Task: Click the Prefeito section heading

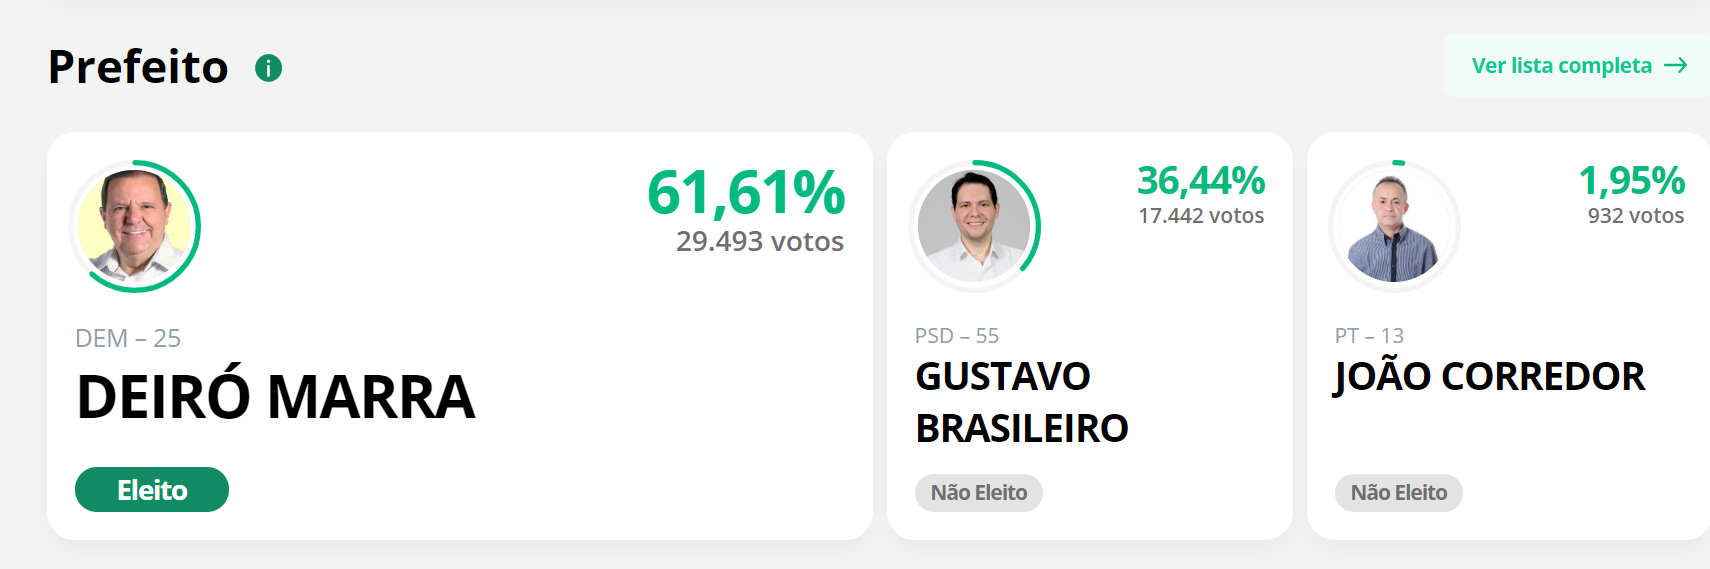Action: click(138, 67)
